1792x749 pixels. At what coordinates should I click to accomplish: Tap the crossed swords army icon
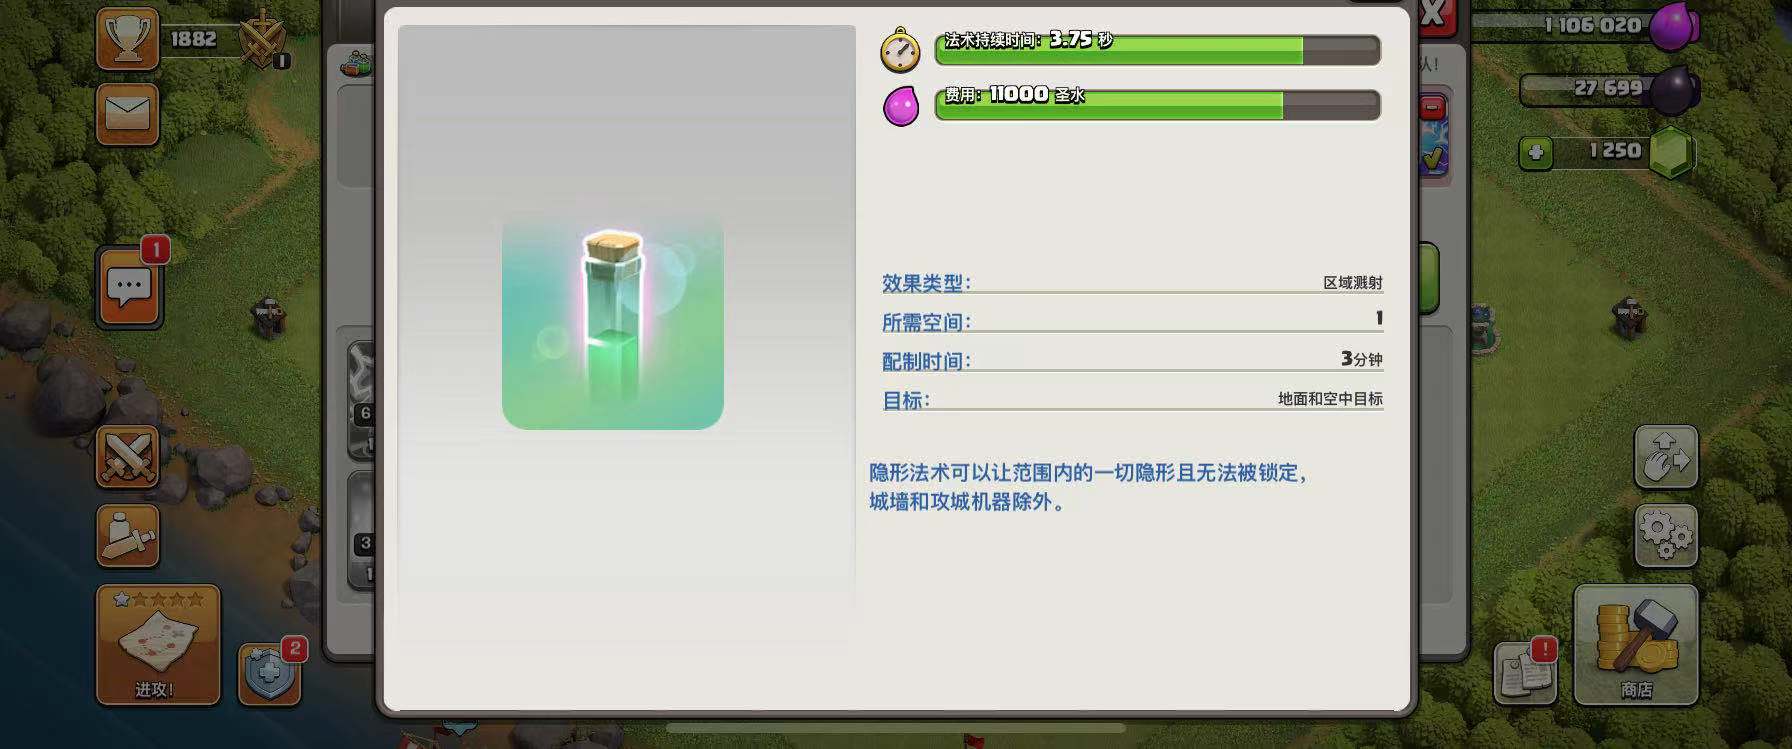[x=127, y=457]
